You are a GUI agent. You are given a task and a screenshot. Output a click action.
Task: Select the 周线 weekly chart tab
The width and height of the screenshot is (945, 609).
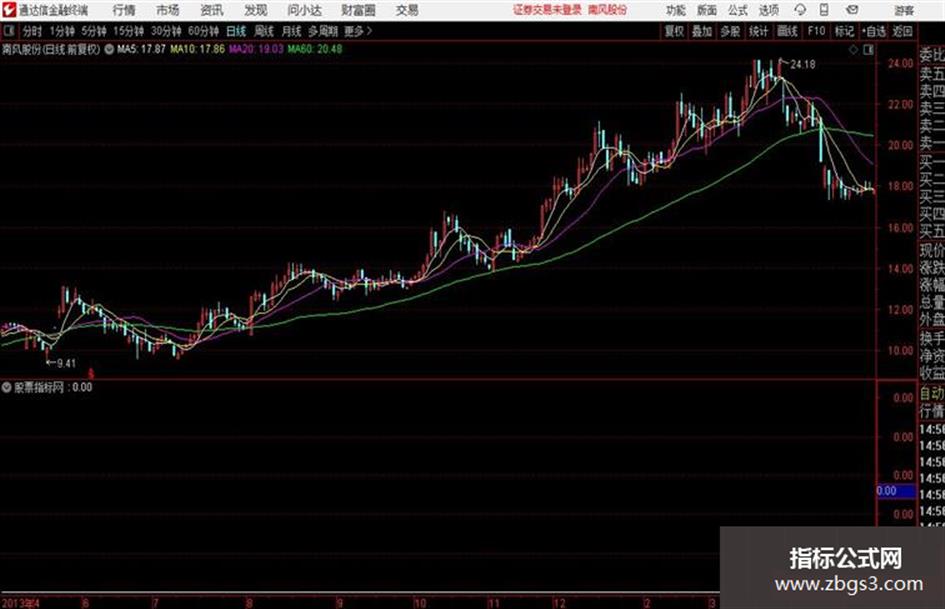coord(264,31)
